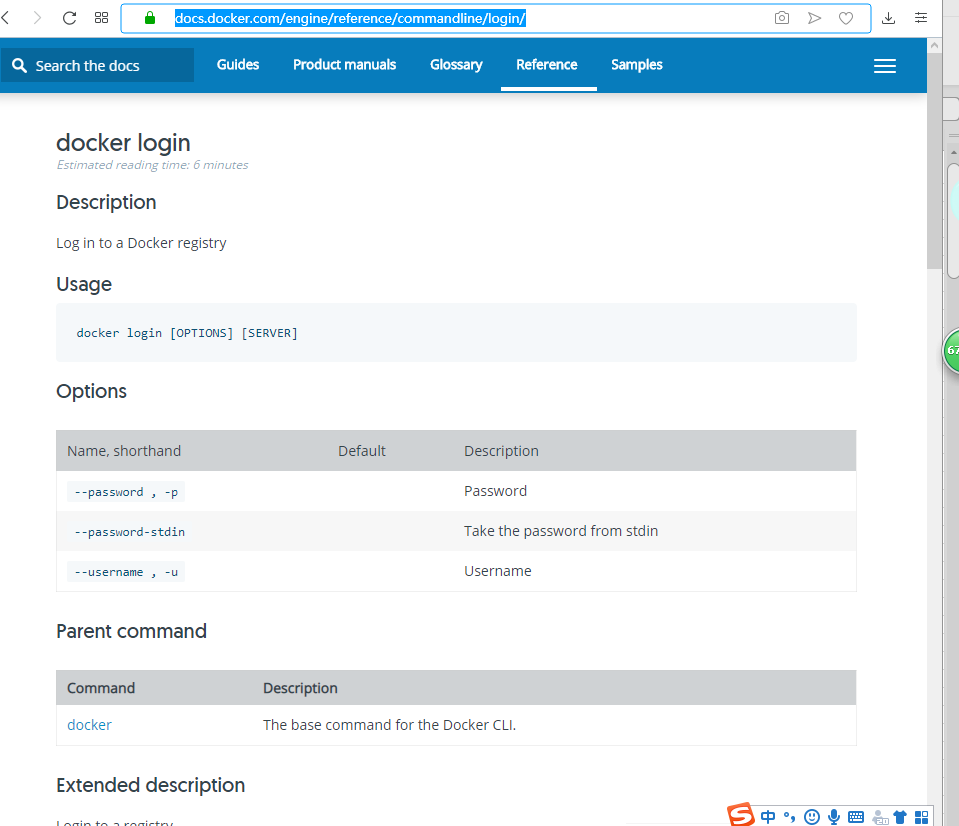Click the docker login usage code block

point(456,333)
